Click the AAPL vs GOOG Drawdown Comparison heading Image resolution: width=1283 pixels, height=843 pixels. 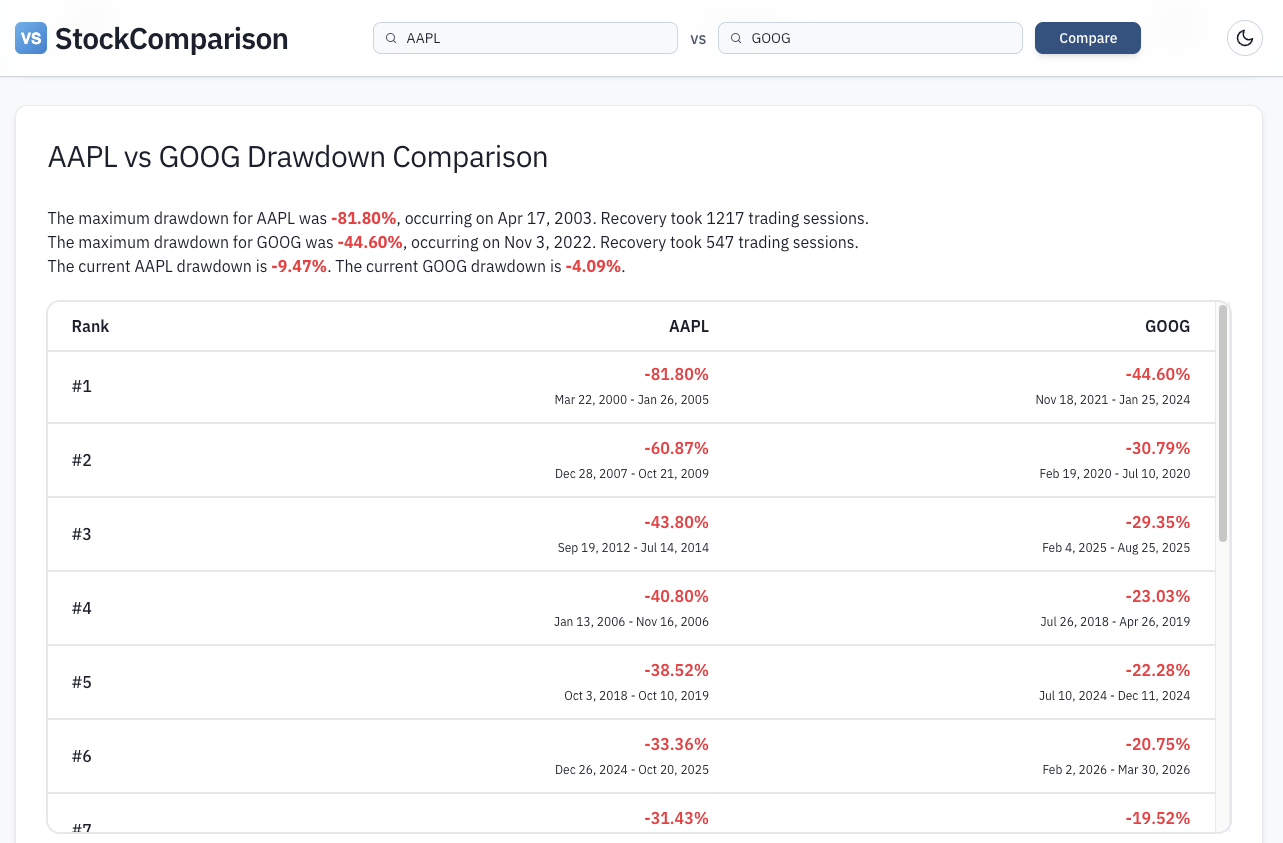[297, 157]
